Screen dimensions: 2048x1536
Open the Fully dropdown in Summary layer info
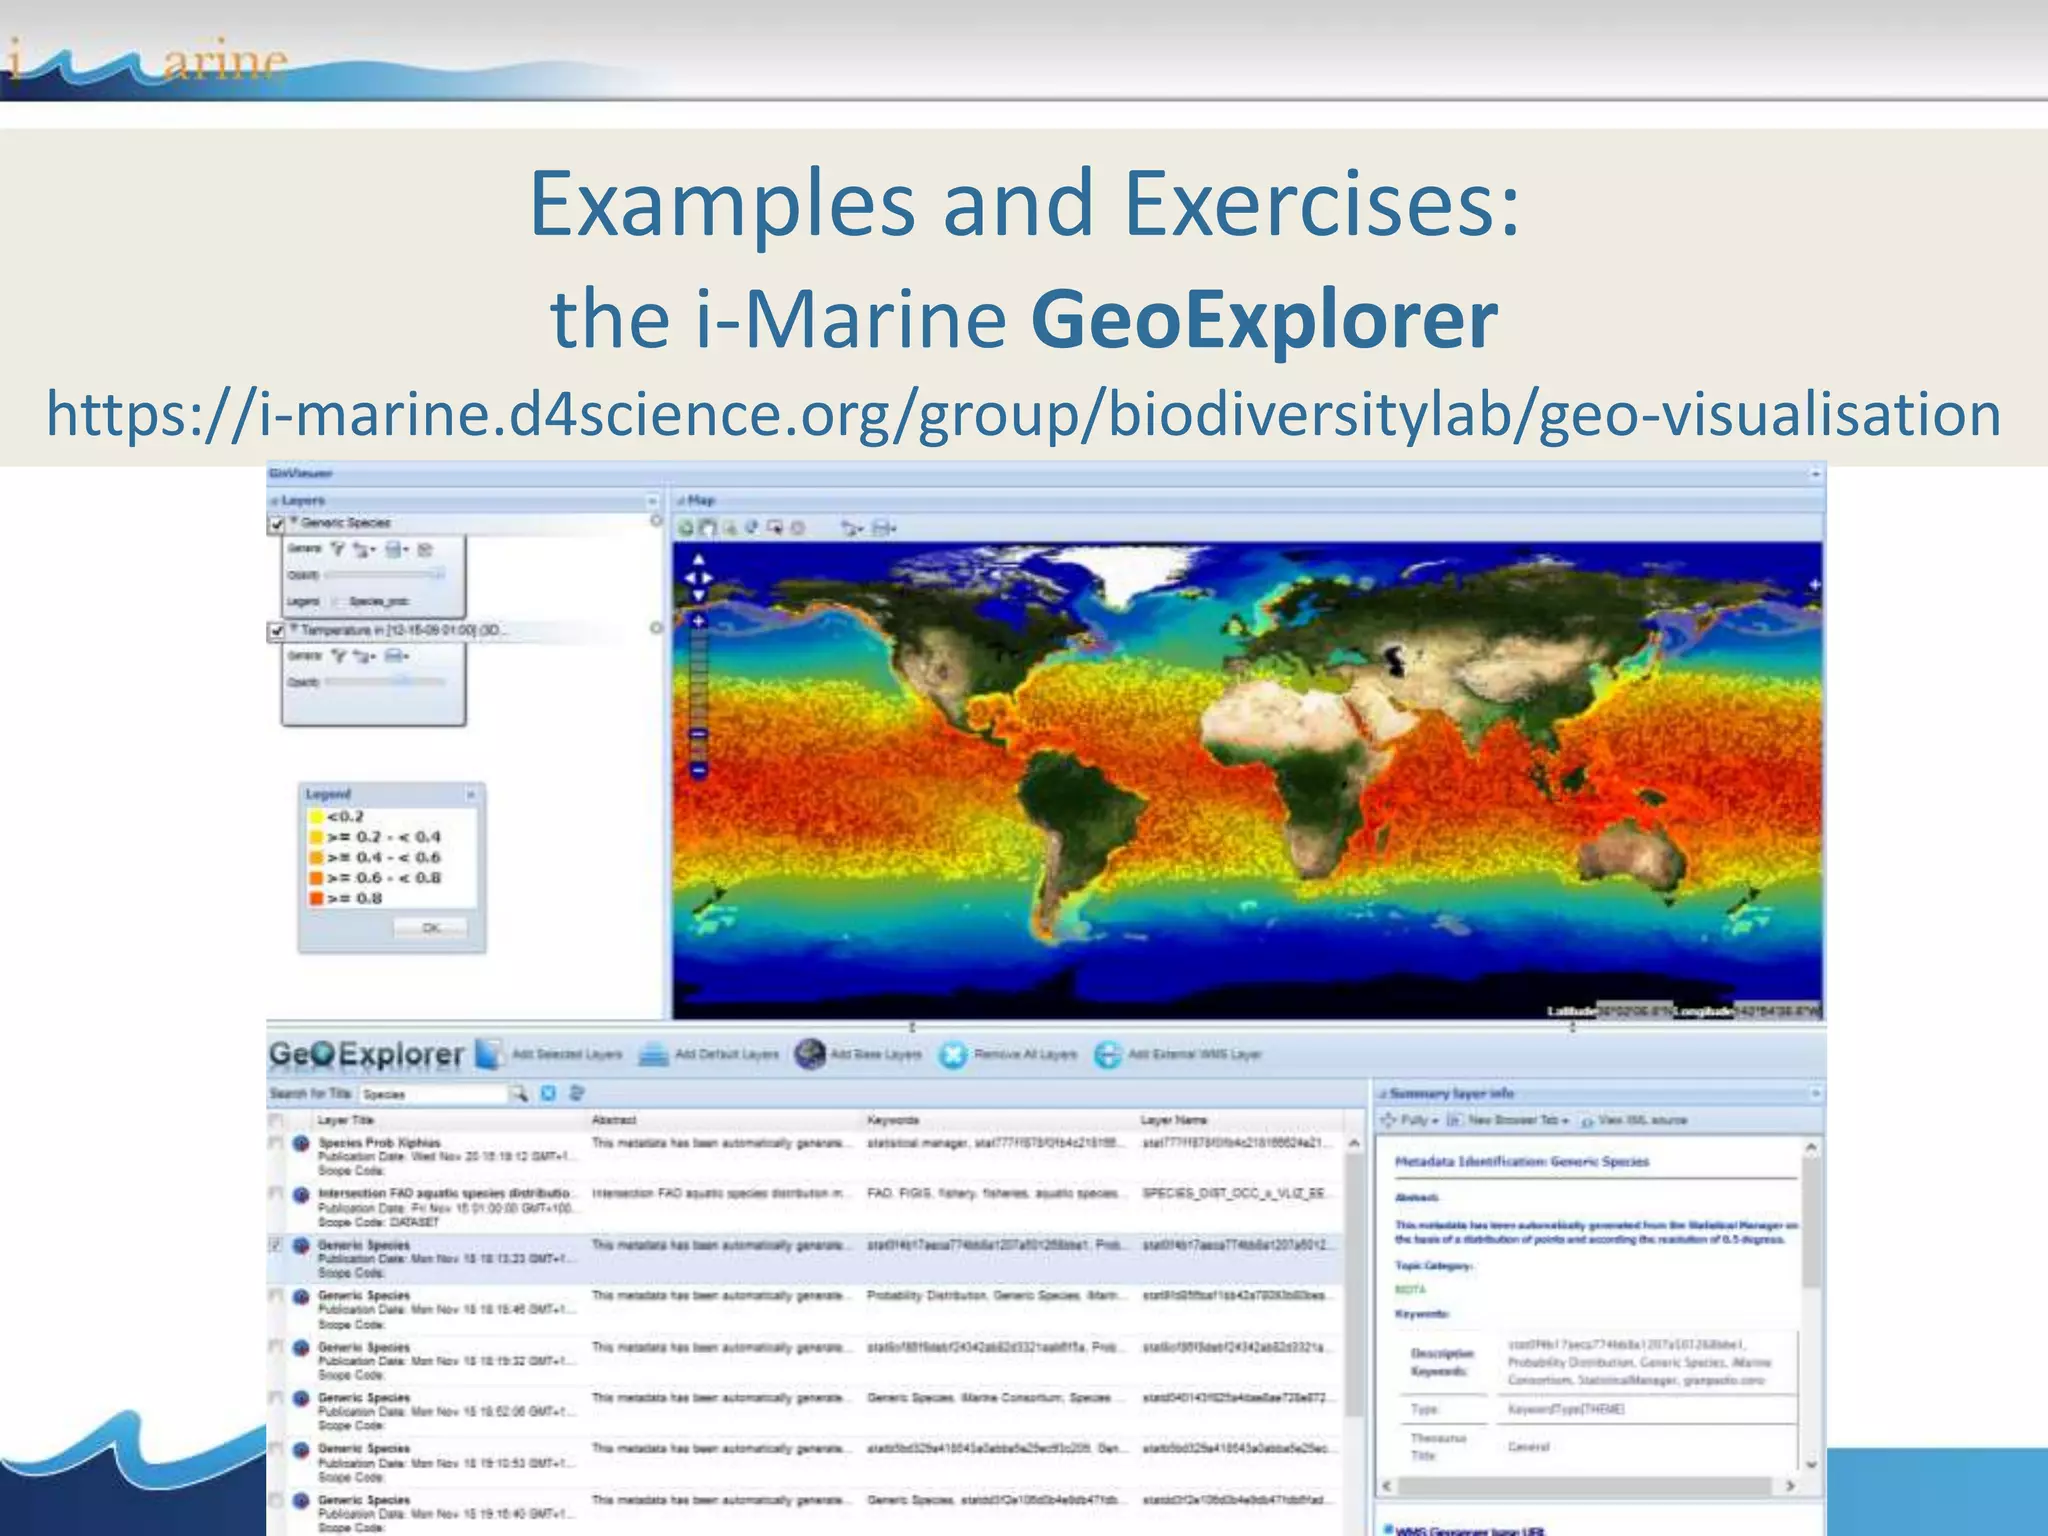[x=1409, y=1120]
